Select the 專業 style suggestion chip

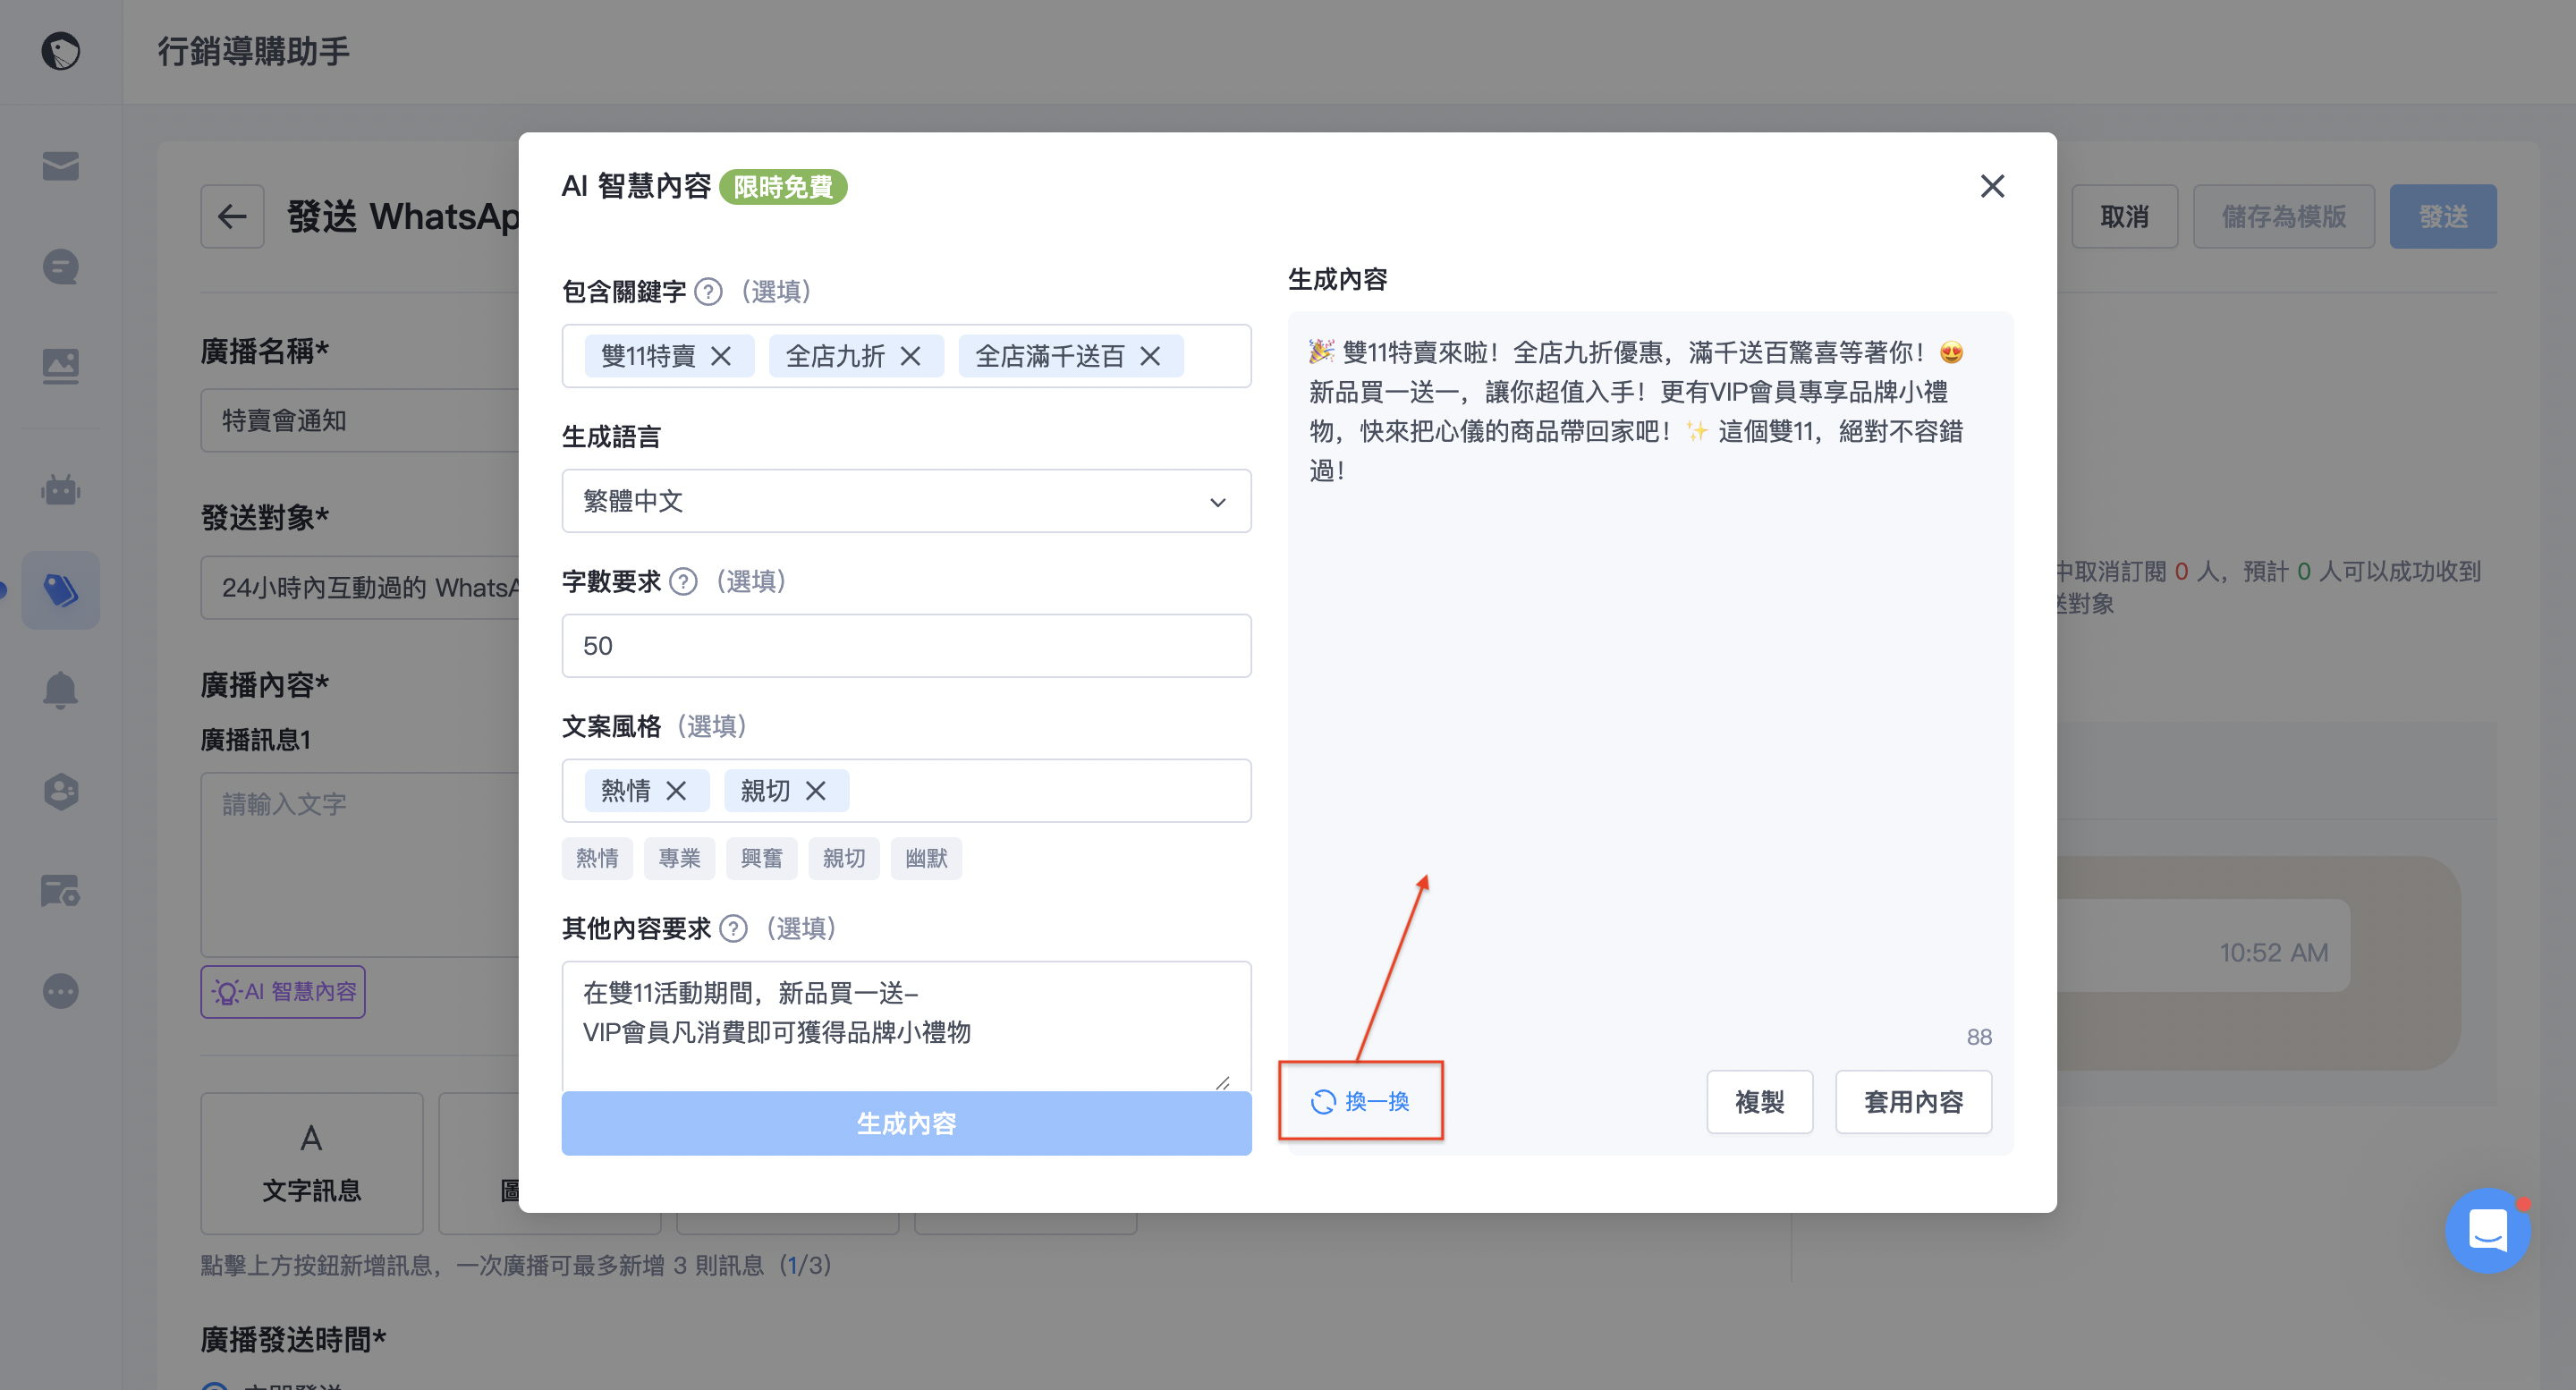(679, 858)
